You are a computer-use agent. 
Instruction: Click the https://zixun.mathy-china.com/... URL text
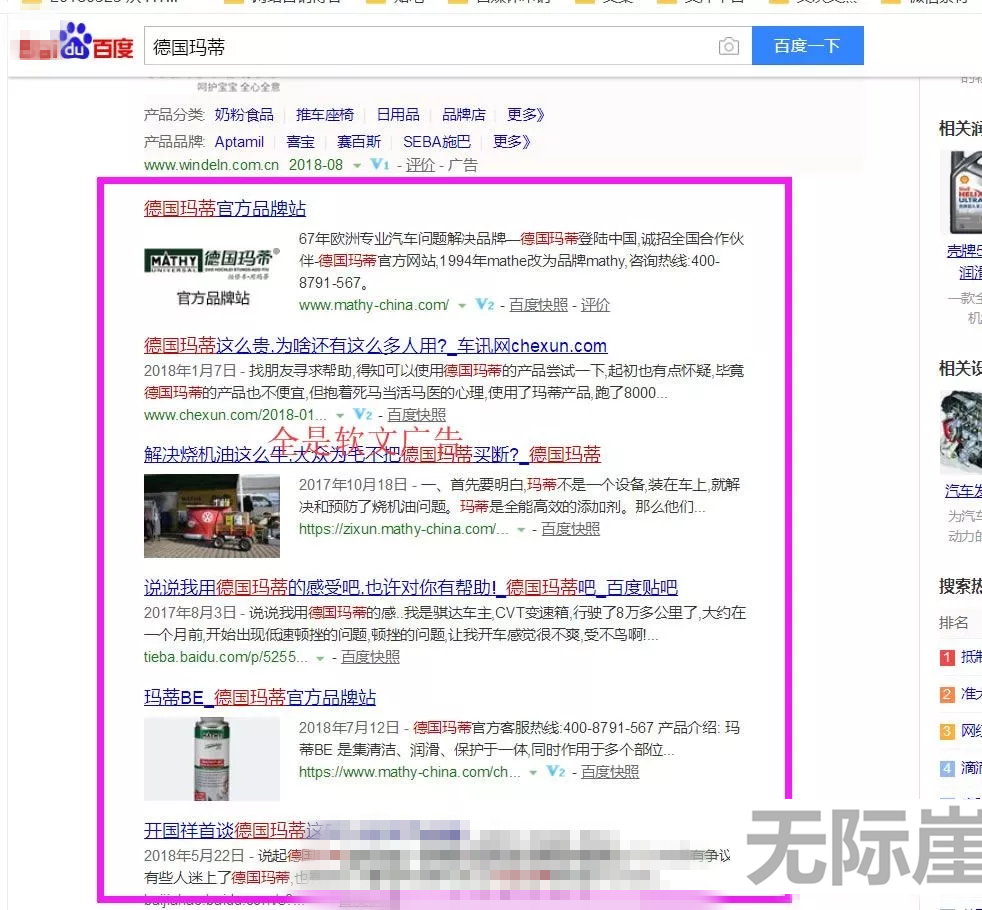point(404,529)
